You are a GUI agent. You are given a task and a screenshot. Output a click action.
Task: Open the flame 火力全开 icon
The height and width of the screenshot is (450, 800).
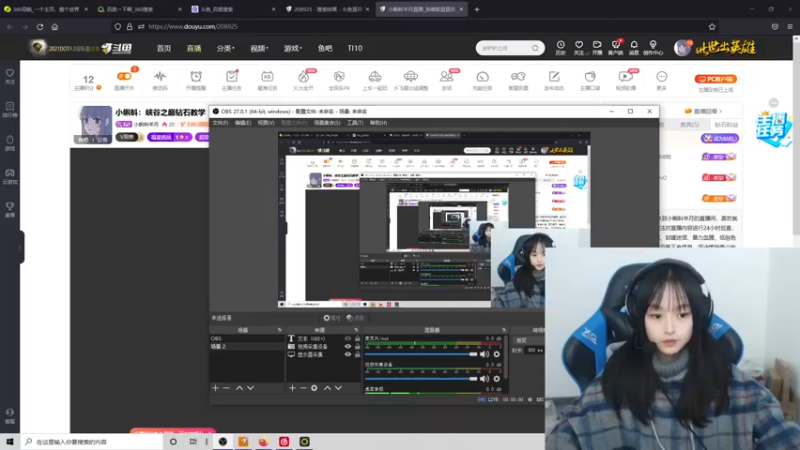pos(304,77)
